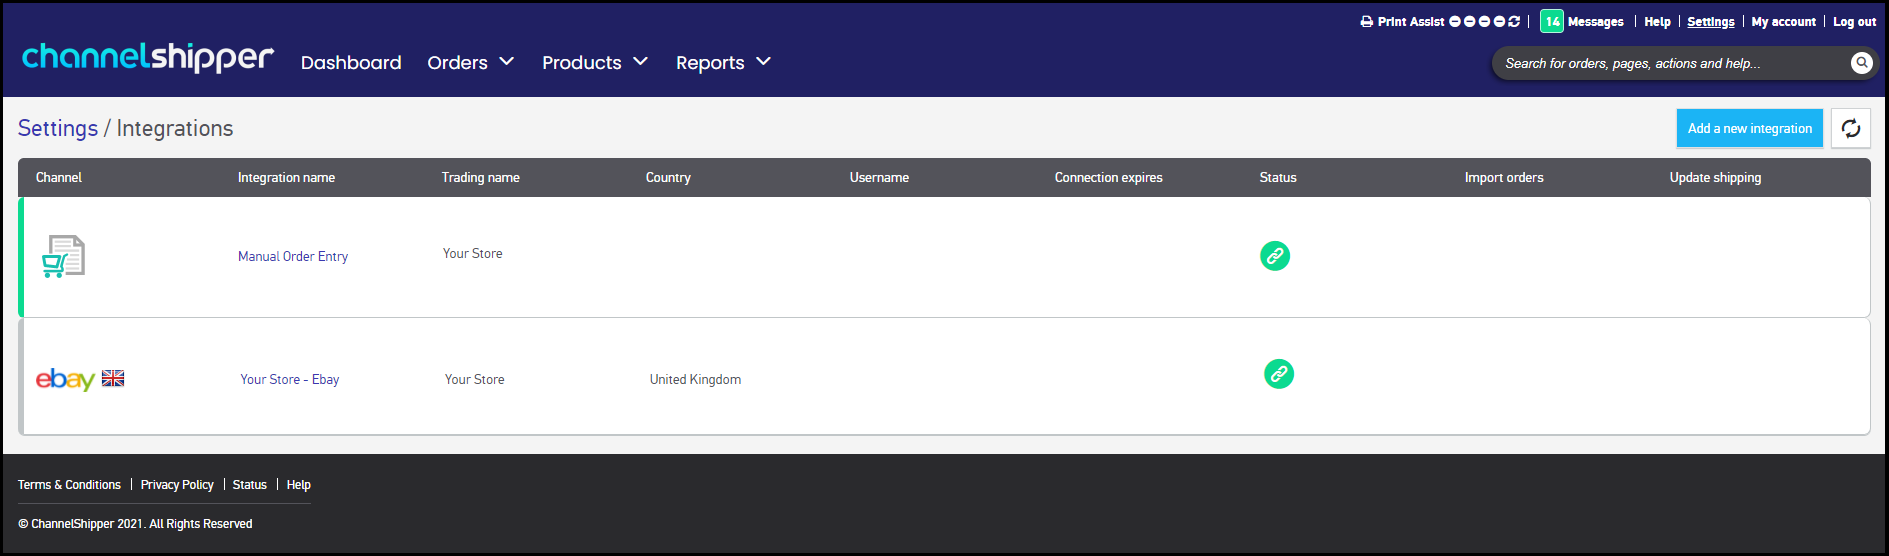The height and width of the screenshot is (556, 1889).
Task: Click the ChannelShipper logo
Action: [148, 58]
